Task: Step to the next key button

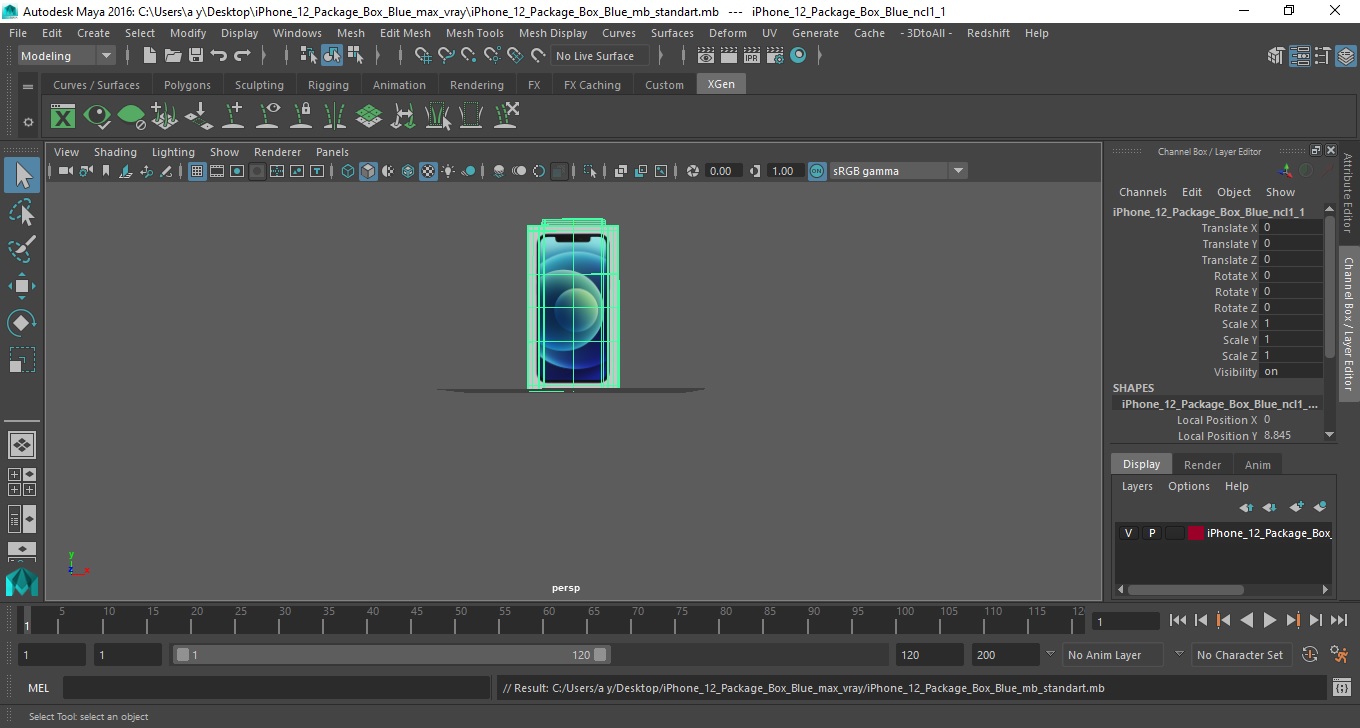Action: point(1293,620)
